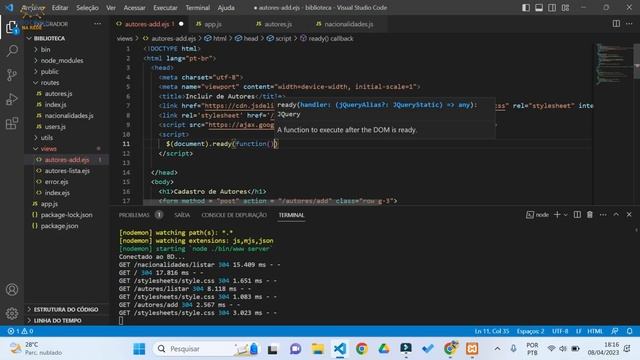
Task: Toggle secondary side bar visibility
Action: [x=552, y=8]
